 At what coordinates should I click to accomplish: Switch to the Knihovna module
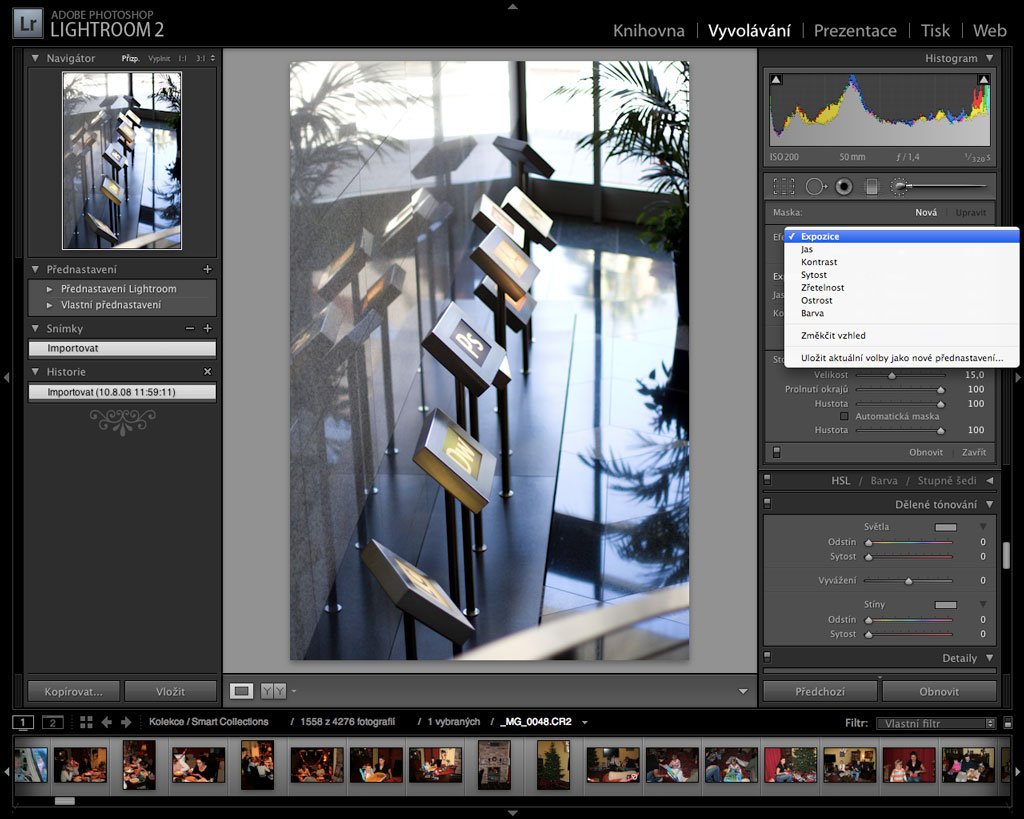[648, 30]
